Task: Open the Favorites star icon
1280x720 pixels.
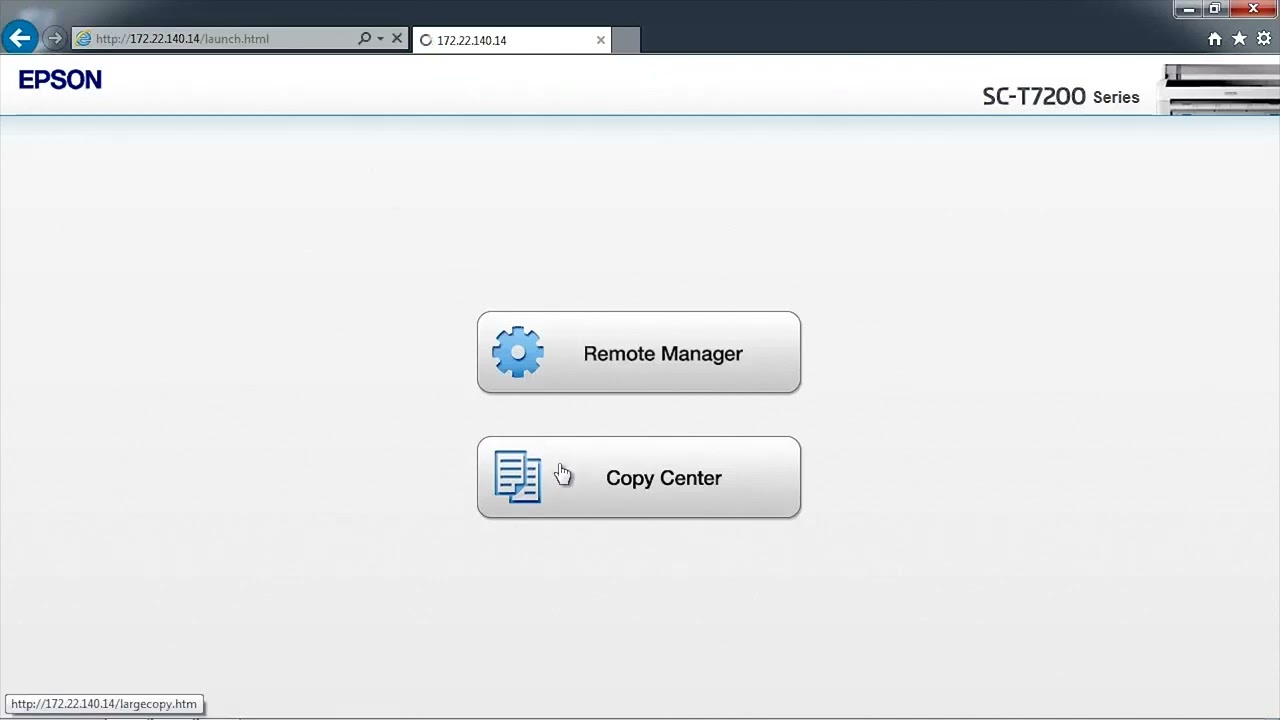Action: click(x=1239, y=39)
